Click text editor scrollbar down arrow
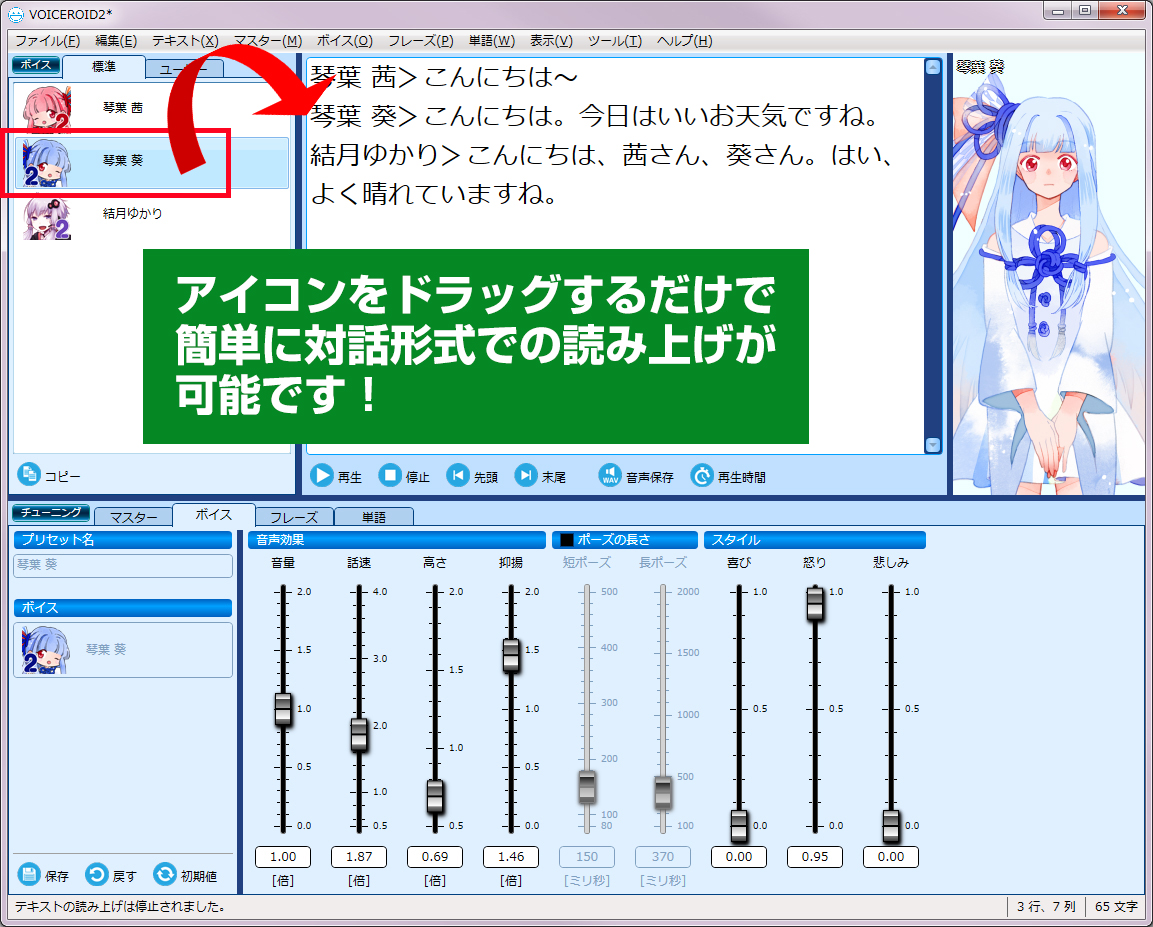The height and width of the screenshot is (927, 1153). pyautogui.click(x=932, y=445)
